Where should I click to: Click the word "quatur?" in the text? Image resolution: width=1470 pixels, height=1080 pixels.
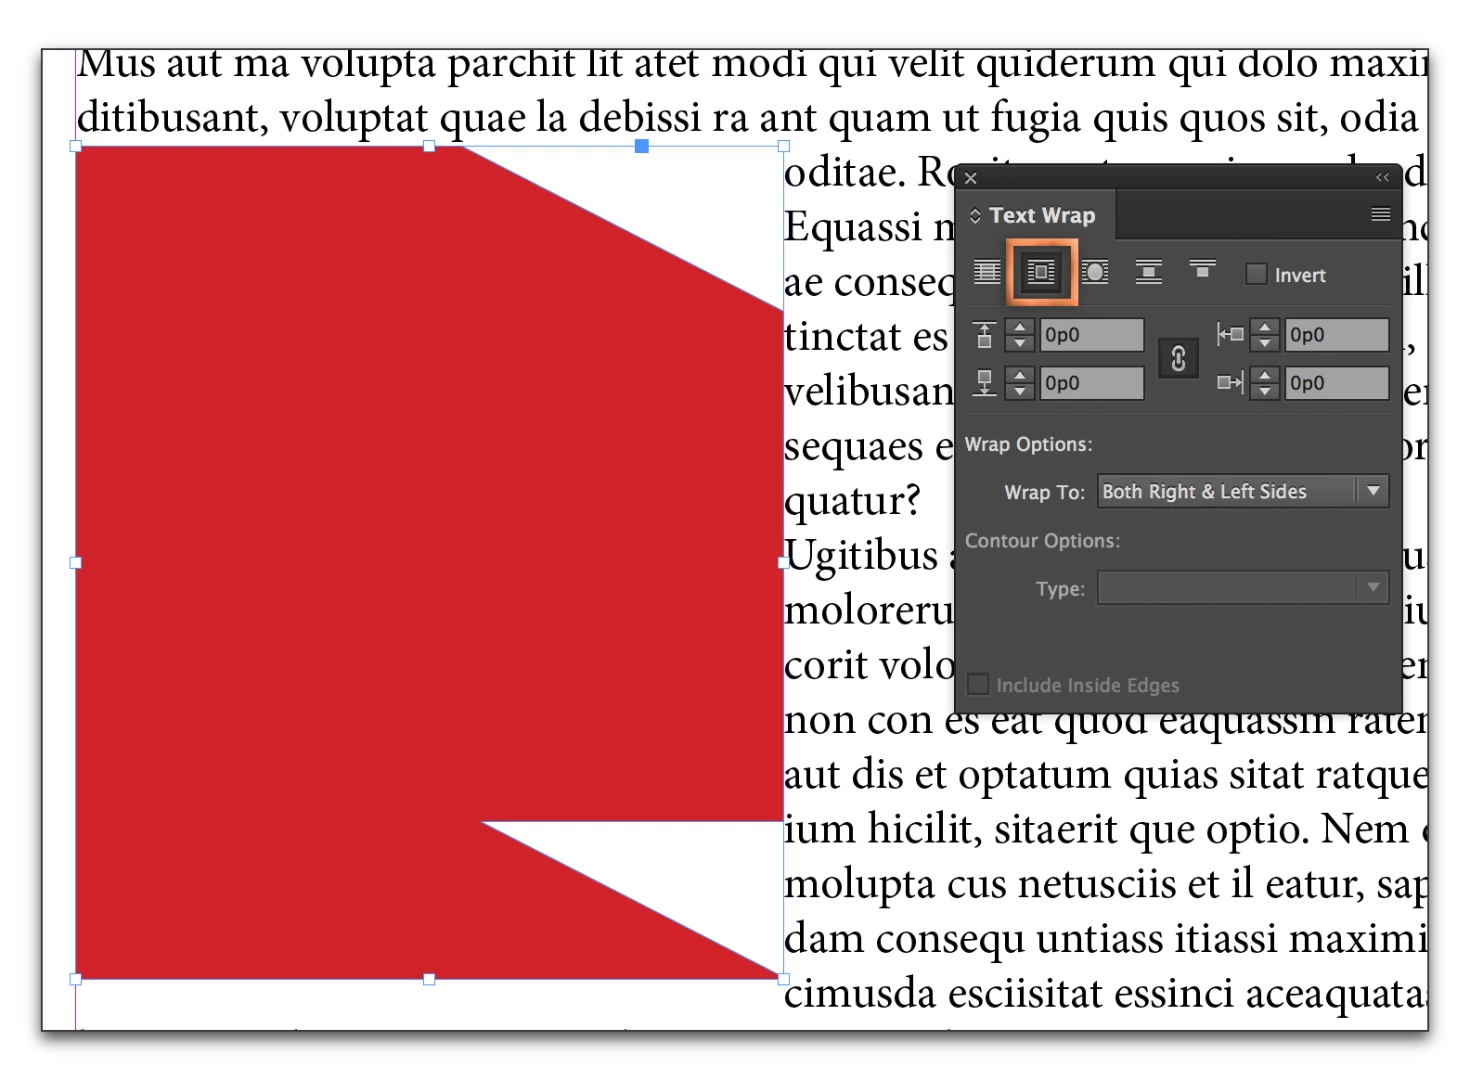coord(852,501)
